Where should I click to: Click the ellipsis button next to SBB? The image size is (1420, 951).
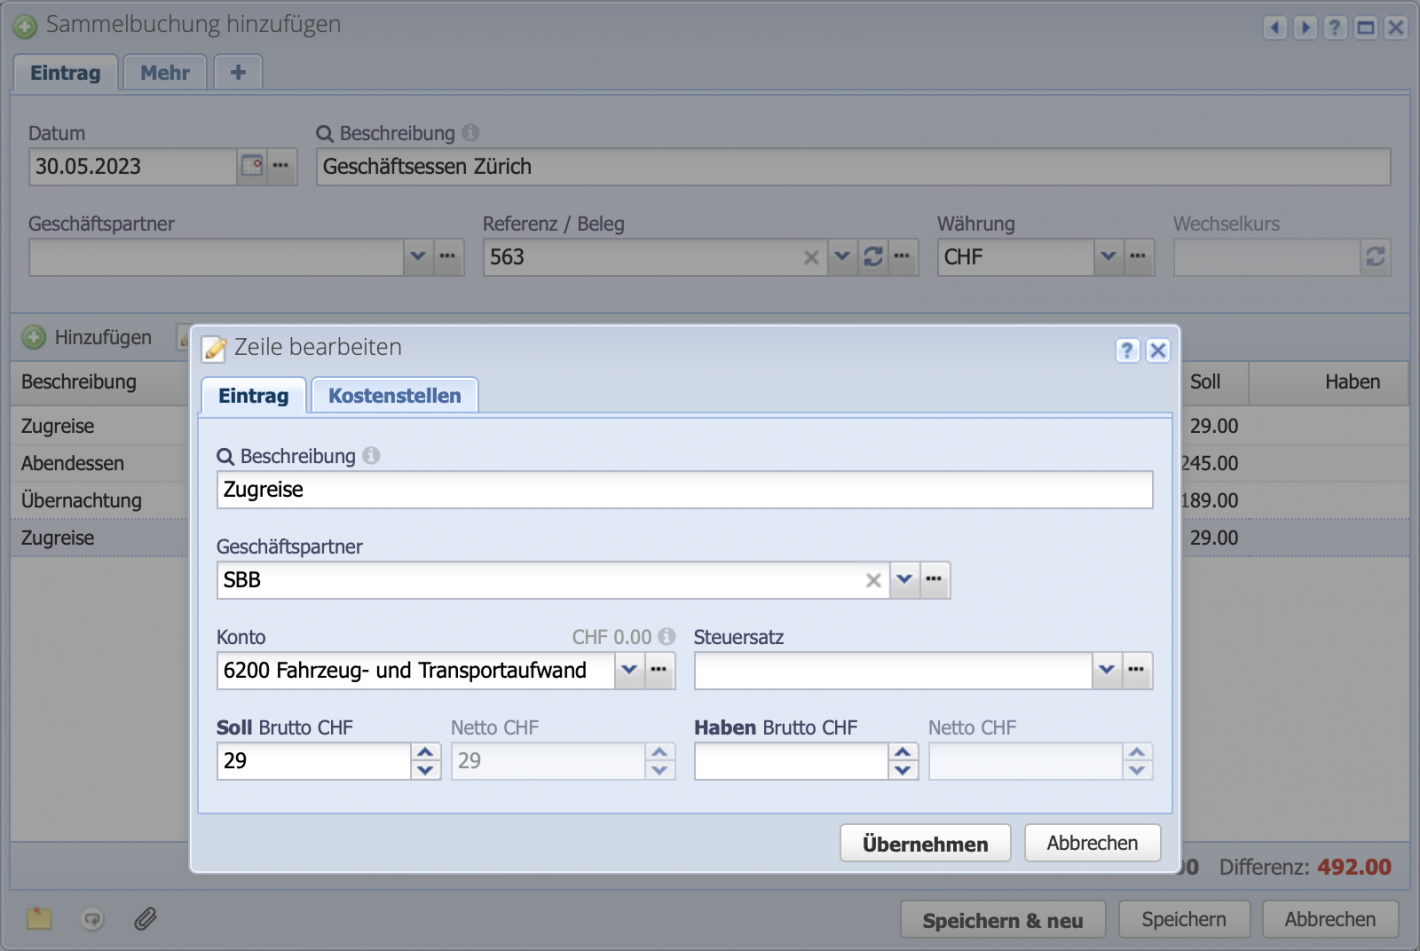(x=934, y=580)
